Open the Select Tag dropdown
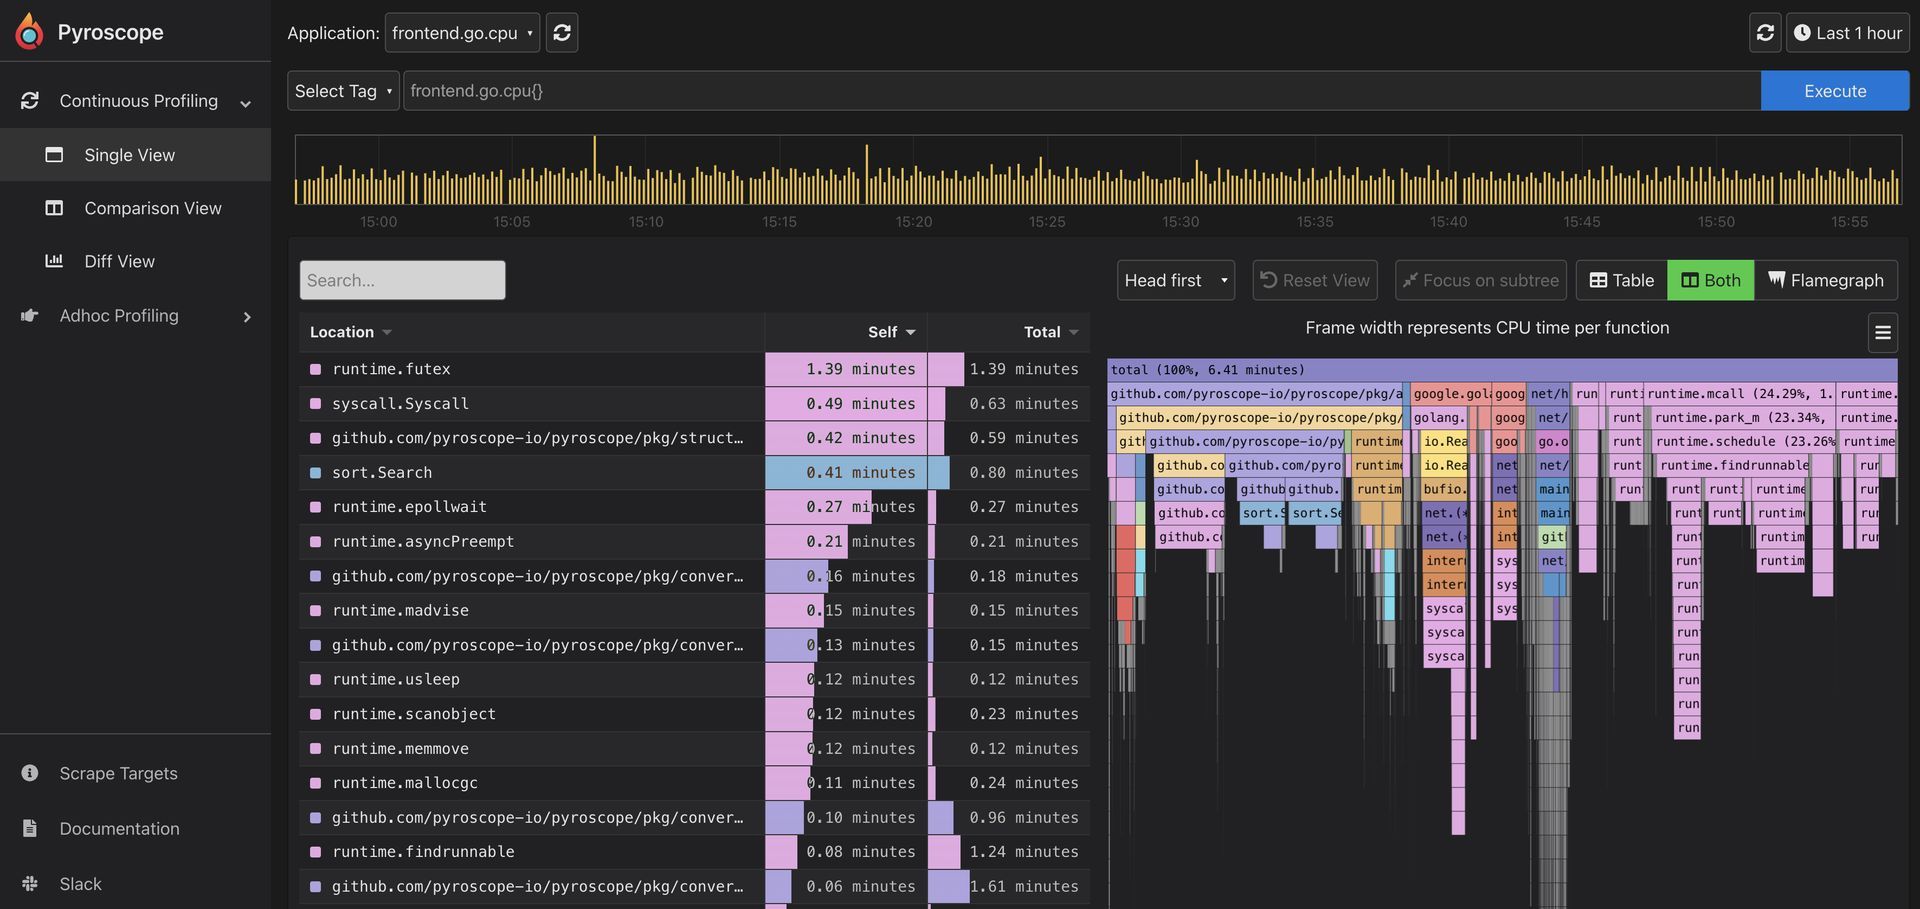 [x=343, y=91]
